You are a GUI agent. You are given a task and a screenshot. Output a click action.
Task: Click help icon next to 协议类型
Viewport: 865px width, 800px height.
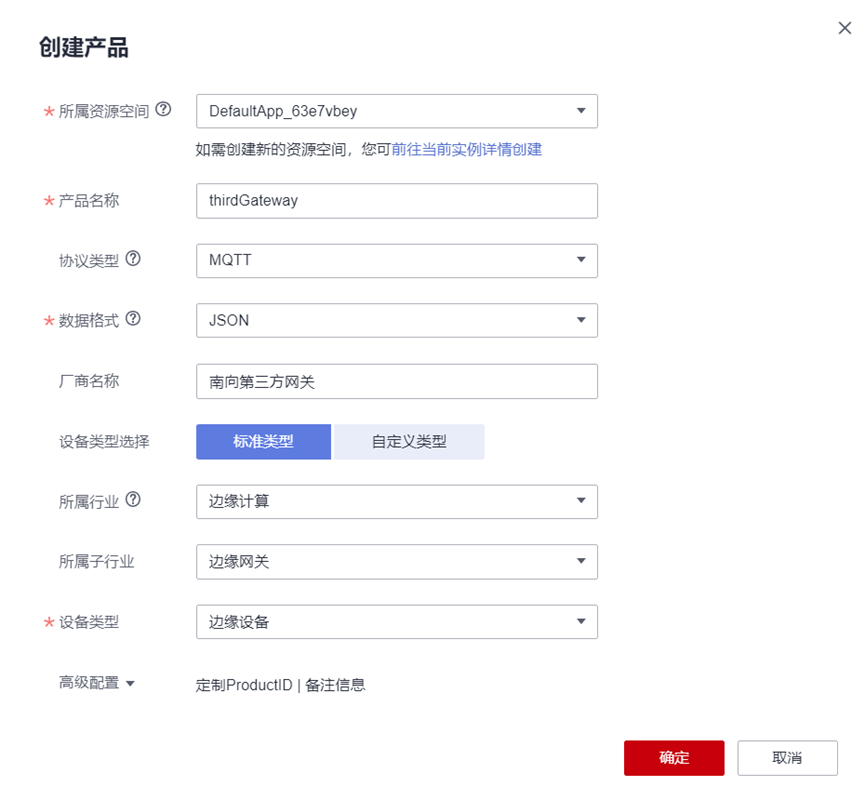coord(133,259)
